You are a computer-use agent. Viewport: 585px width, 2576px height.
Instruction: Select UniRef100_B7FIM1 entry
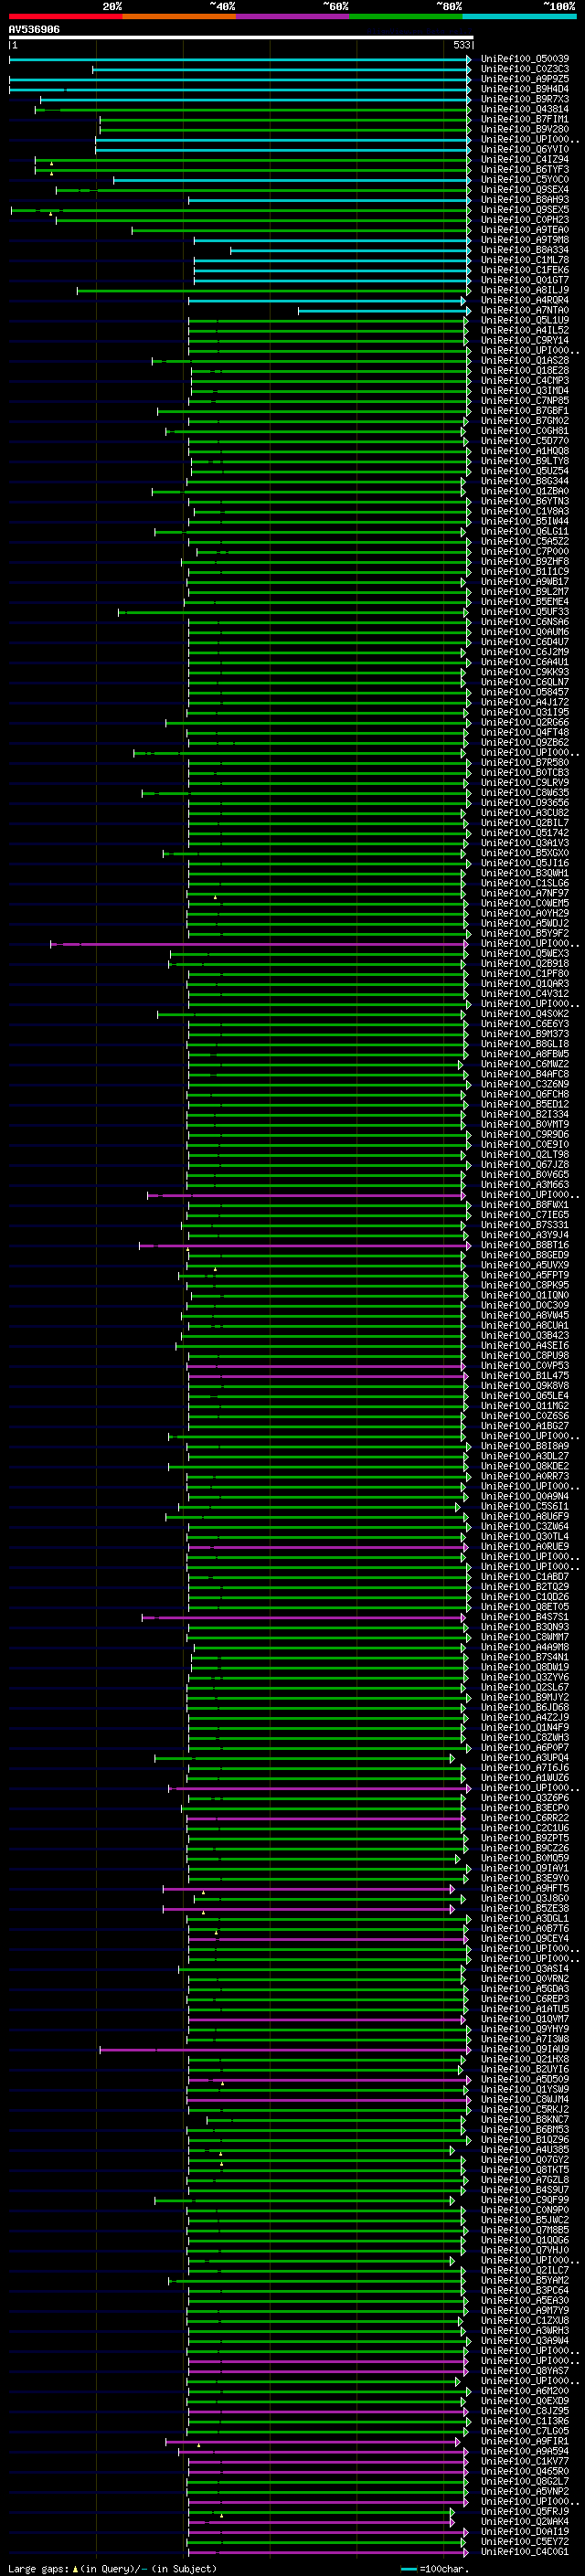pos(525,119)
